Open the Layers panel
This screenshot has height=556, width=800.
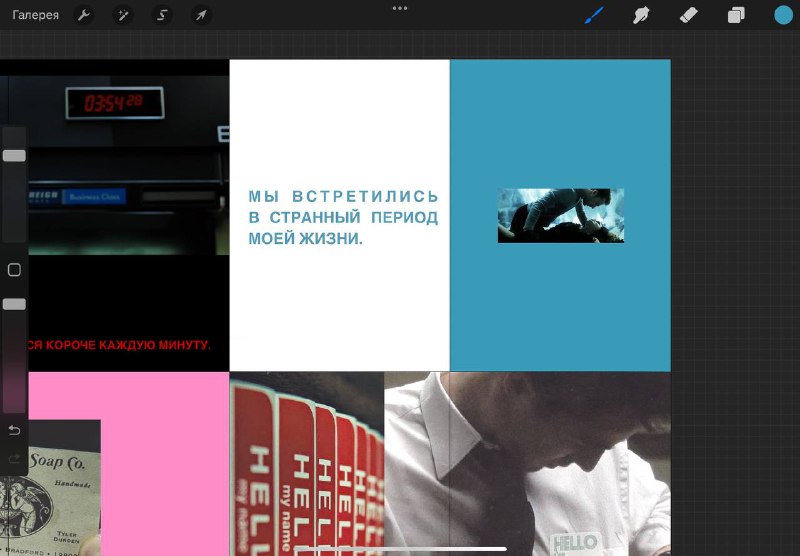pos(736,15)
